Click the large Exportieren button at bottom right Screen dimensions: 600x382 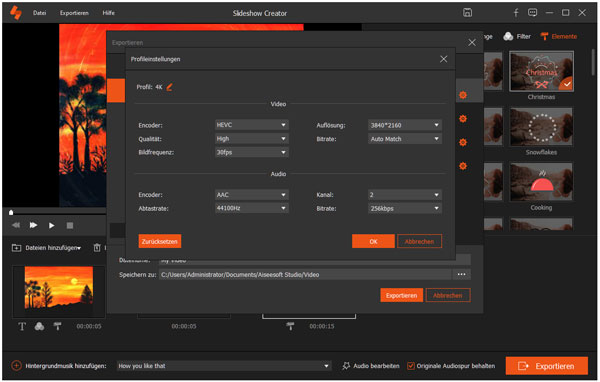[x=547, y=366]
